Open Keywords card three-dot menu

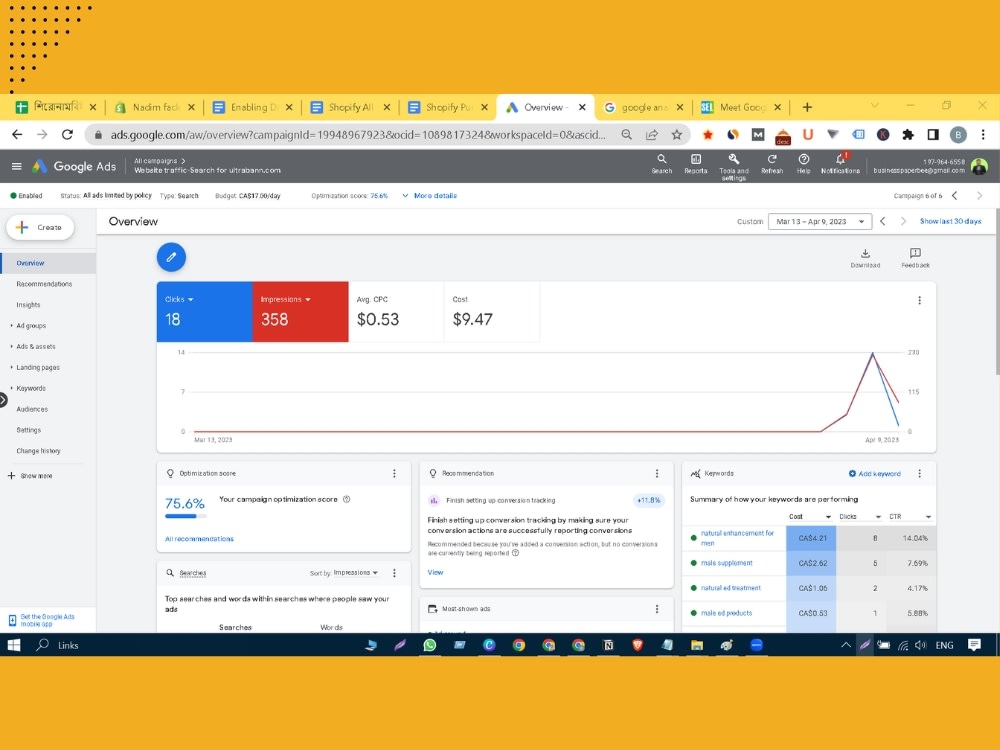tap(919, 473)
